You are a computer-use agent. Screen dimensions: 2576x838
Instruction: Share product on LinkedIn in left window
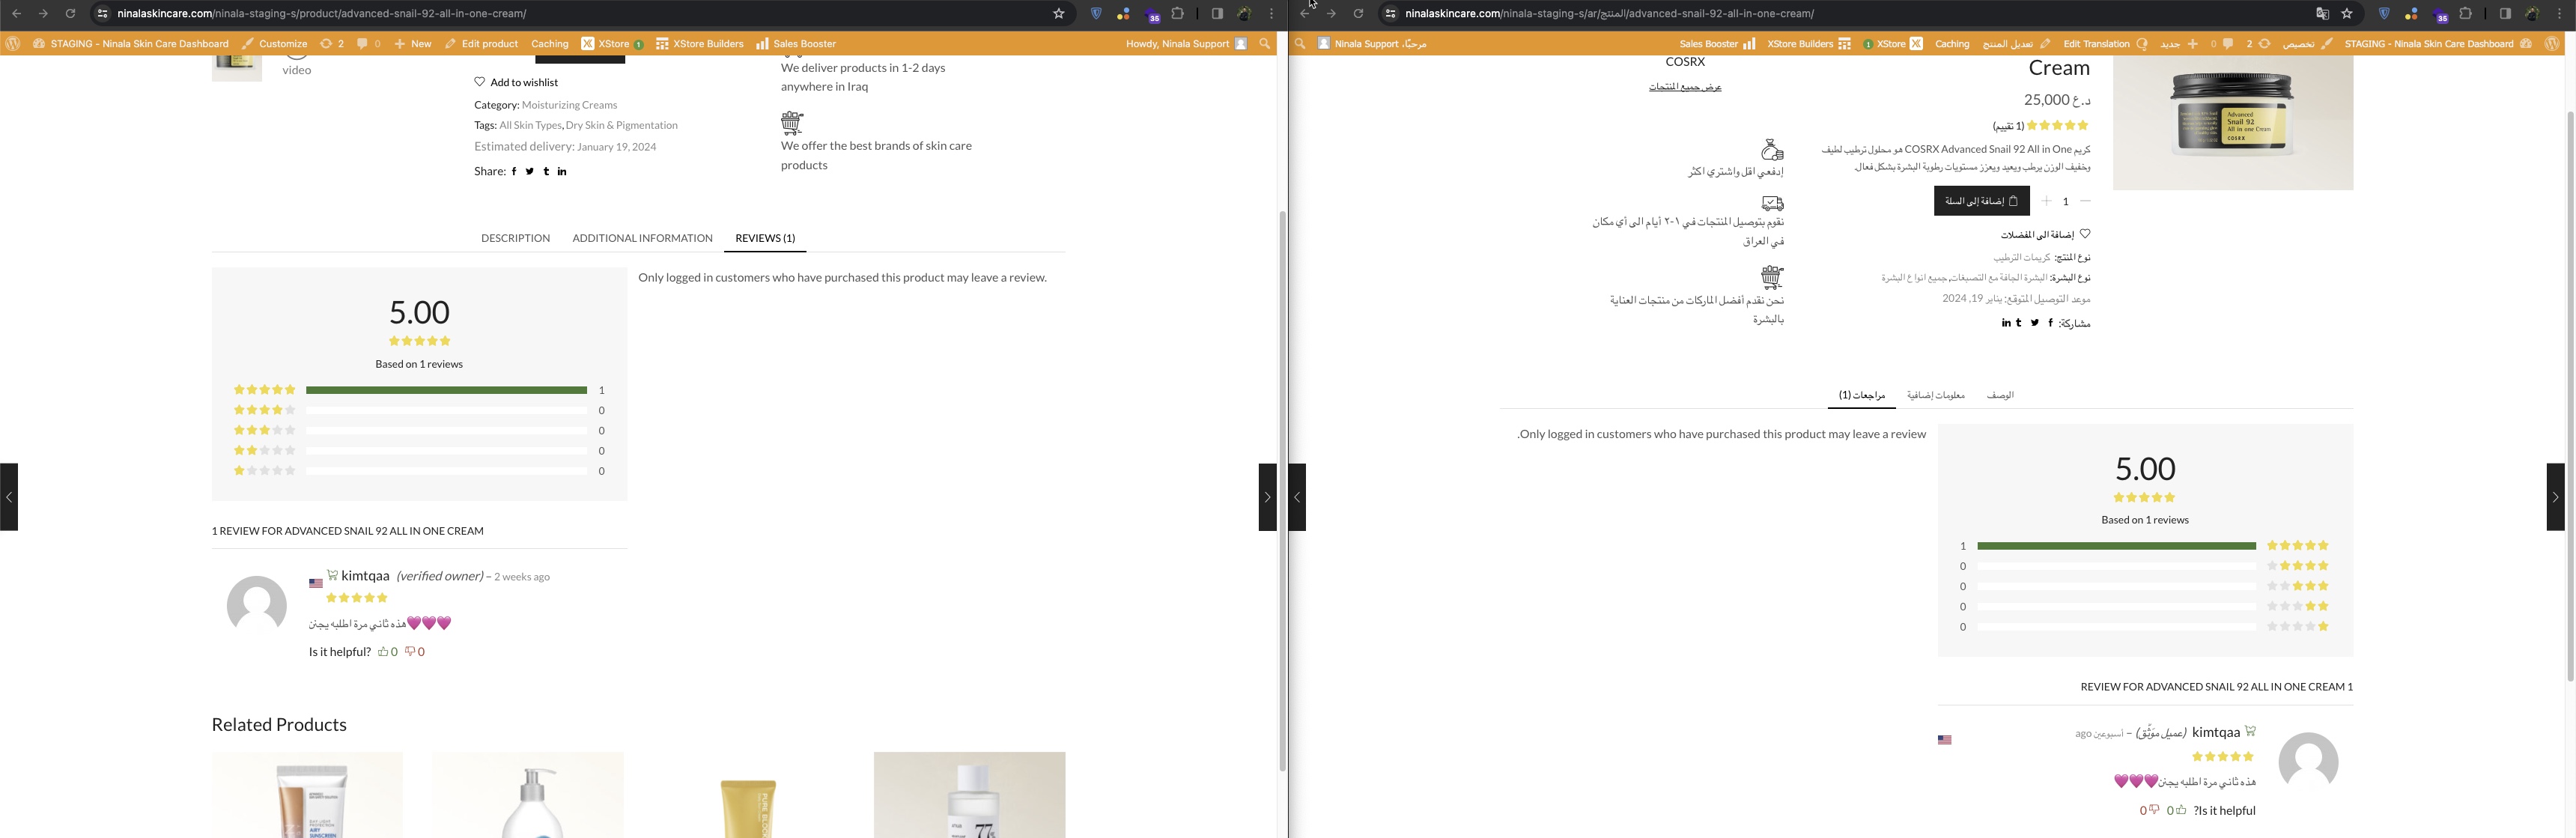click(x=562, y=172)
